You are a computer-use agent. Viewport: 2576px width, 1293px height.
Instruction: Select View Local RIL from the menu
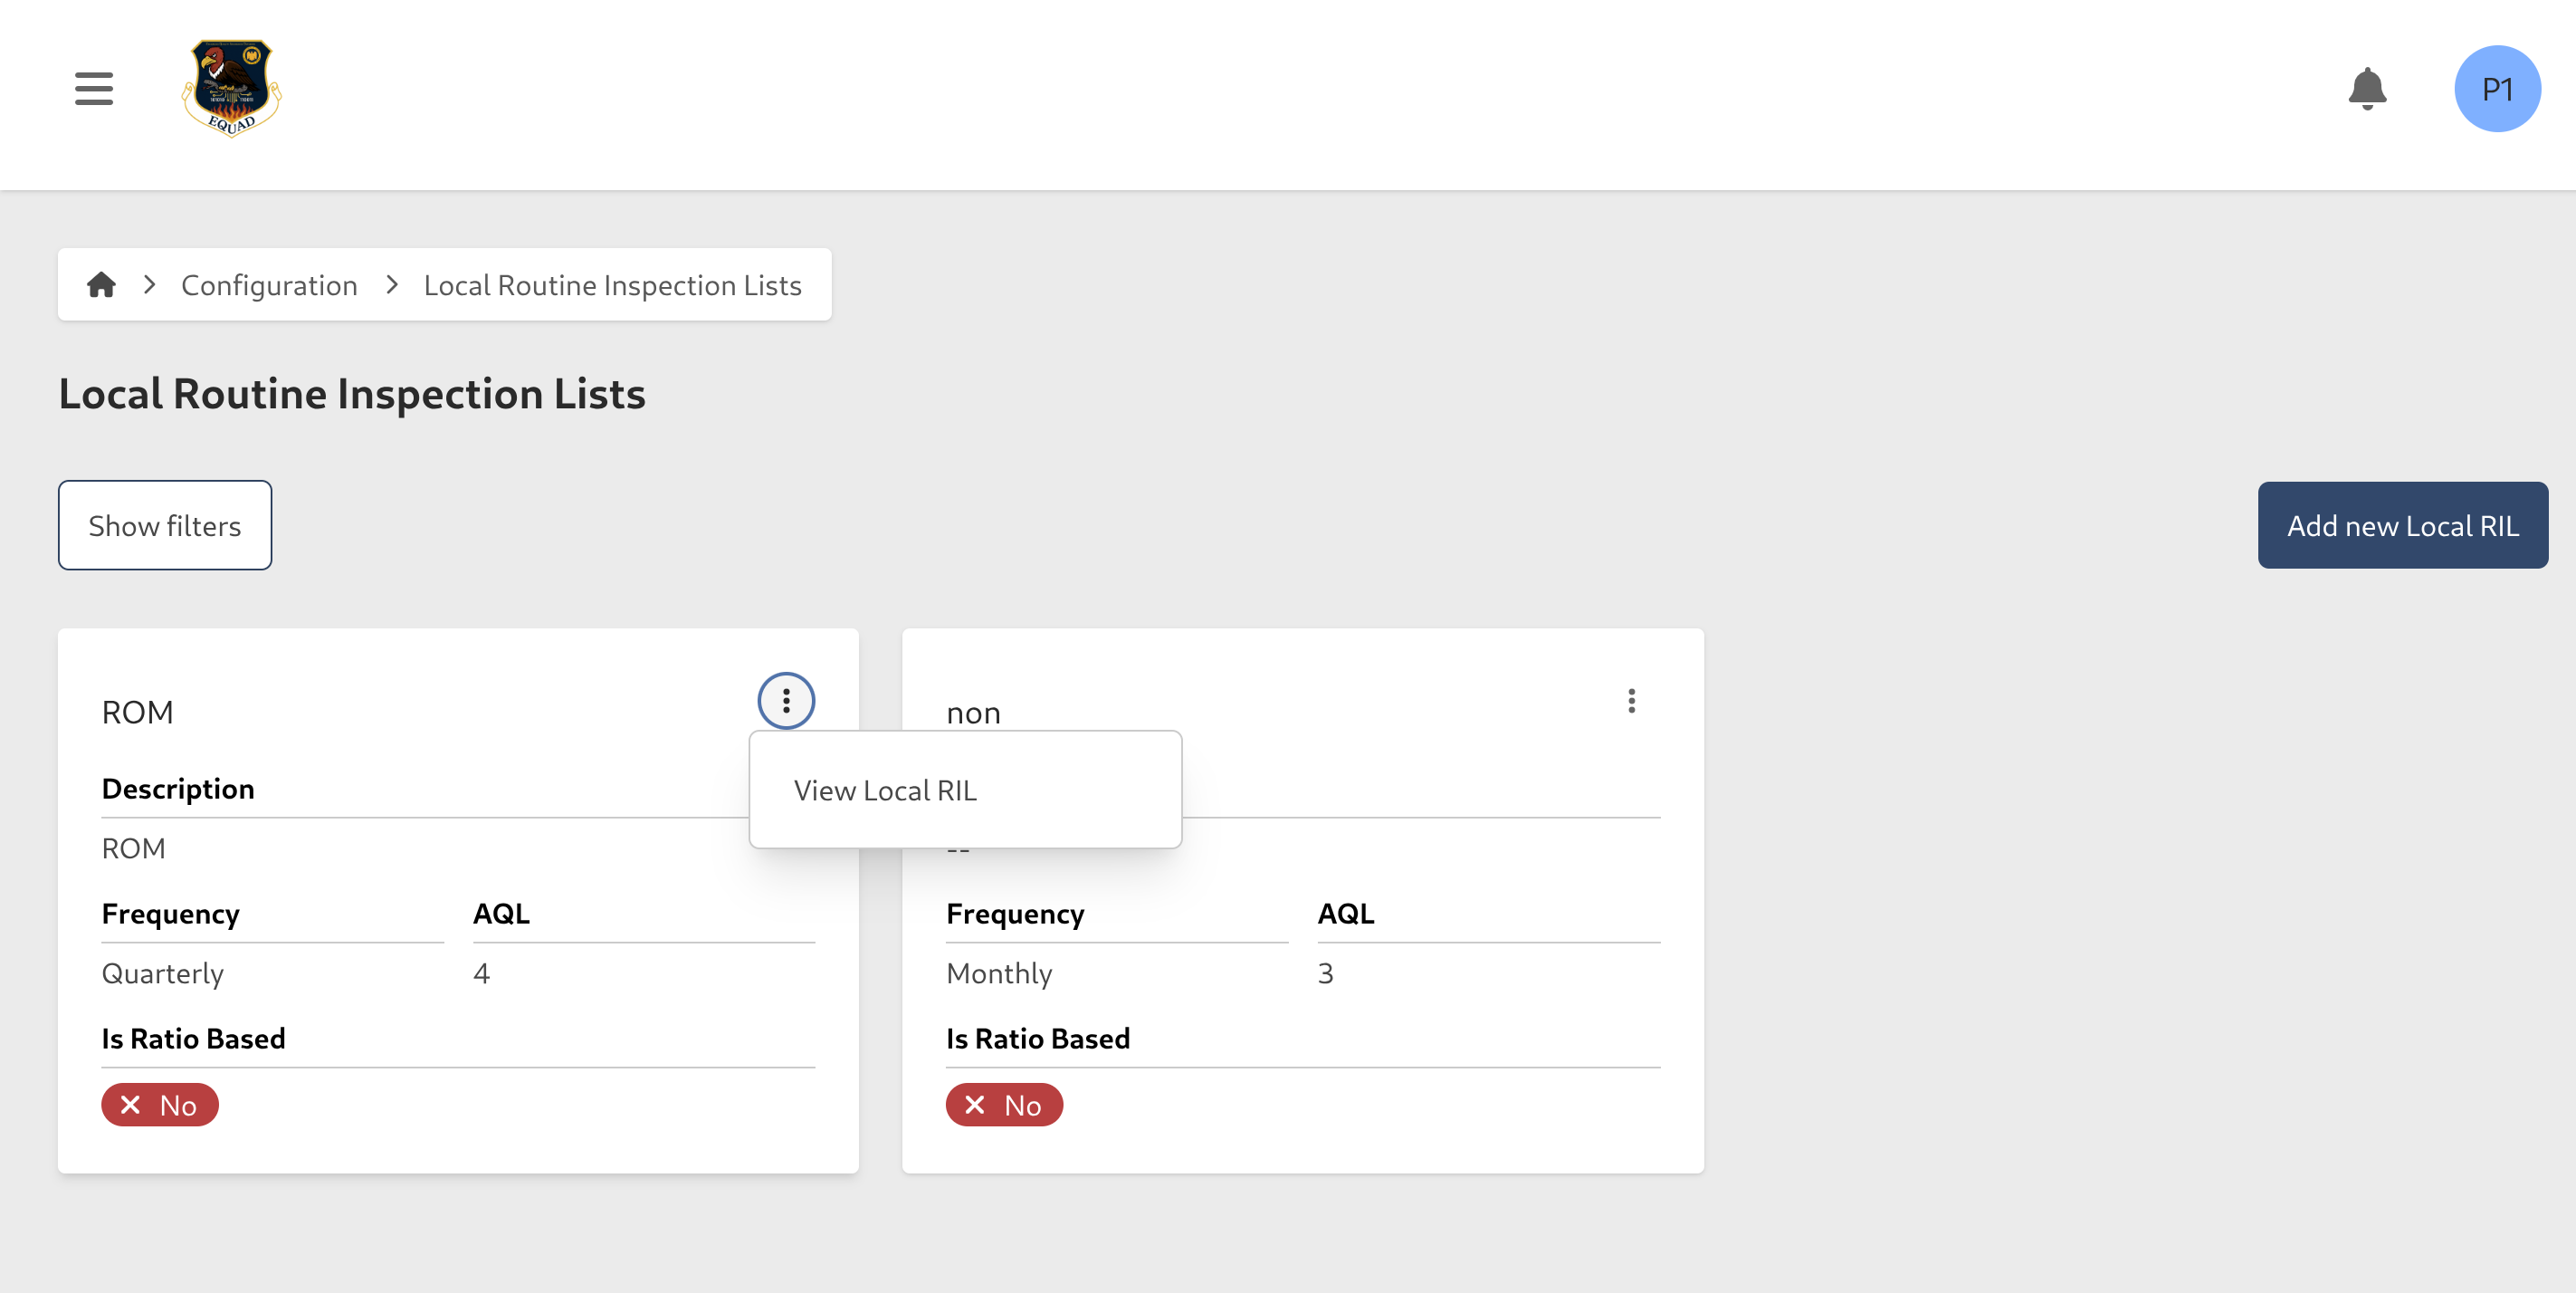(885, 789)
